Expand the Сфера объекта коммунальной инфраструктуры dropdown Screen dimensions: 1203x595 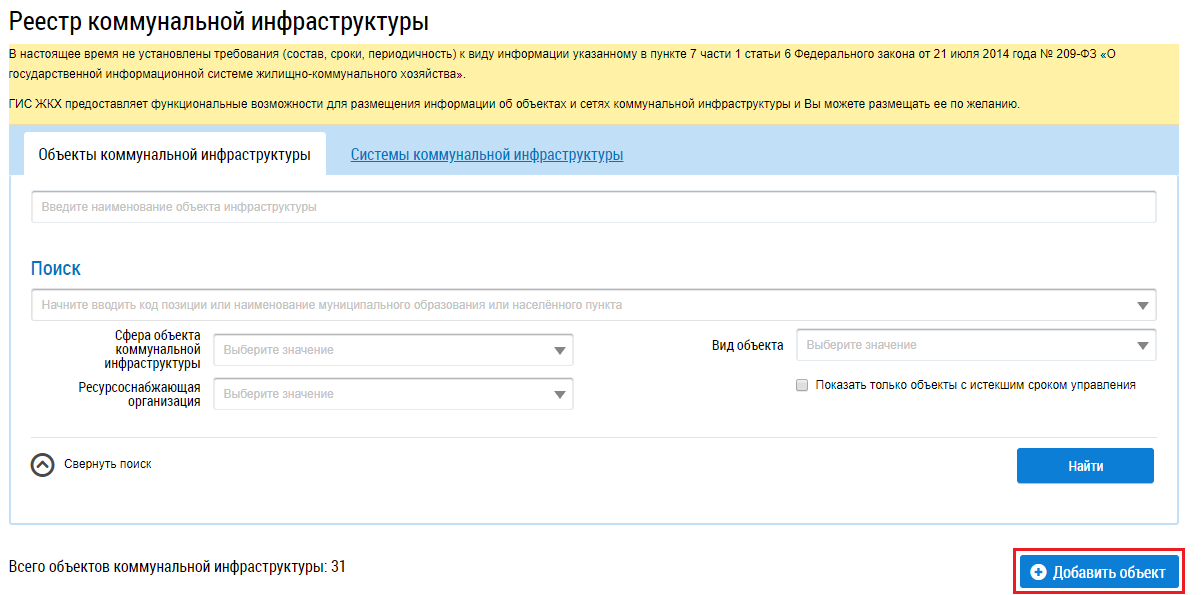393,351
